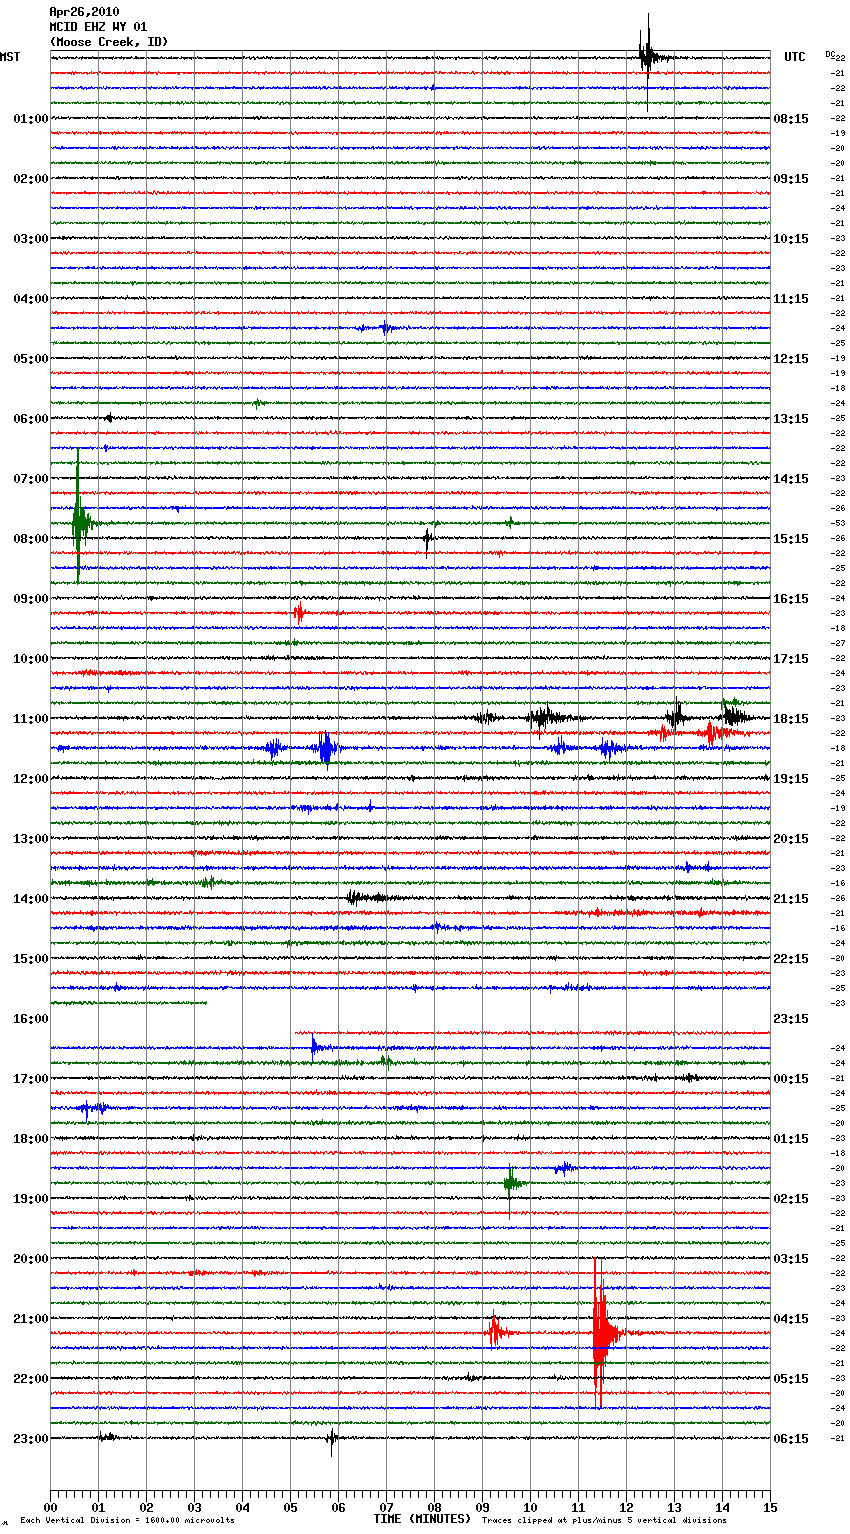Click the -53 DC offset value

838,523
